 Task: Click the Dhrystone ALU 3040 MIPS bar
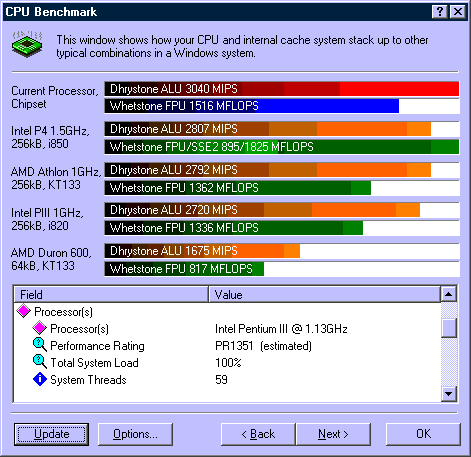point(282,89)
